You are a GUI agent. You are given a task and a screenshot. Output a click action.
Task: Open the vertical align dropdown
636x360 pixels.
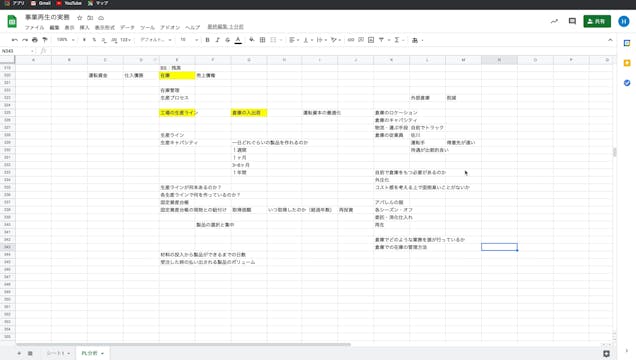307,40
